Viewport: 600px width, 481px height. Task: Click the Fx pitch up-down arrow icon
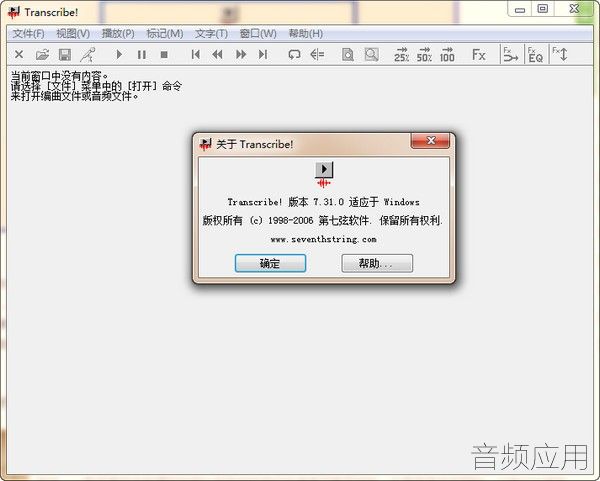point(560,55)
